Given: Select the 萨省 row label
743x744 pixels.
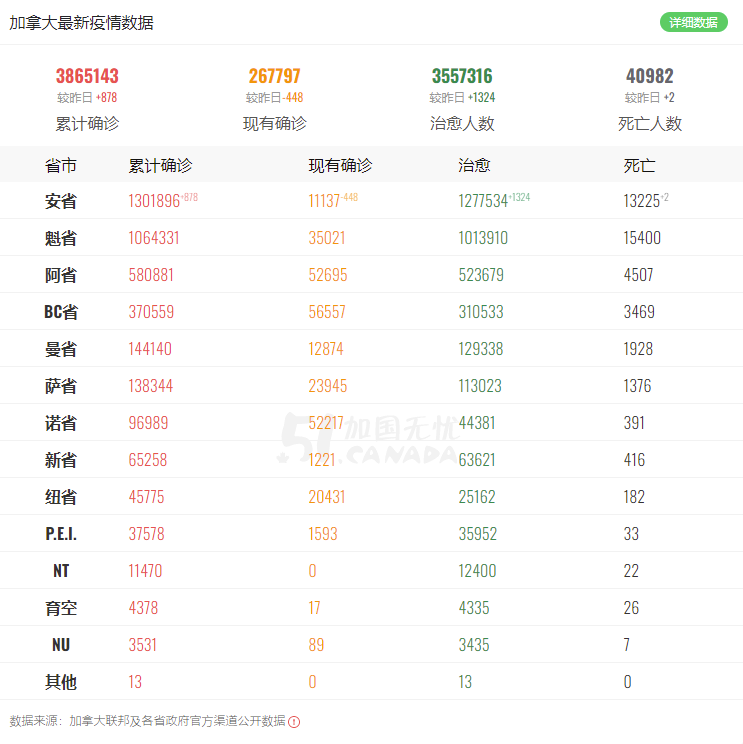Looking at the screenshot, I should [x=61, y=386].
